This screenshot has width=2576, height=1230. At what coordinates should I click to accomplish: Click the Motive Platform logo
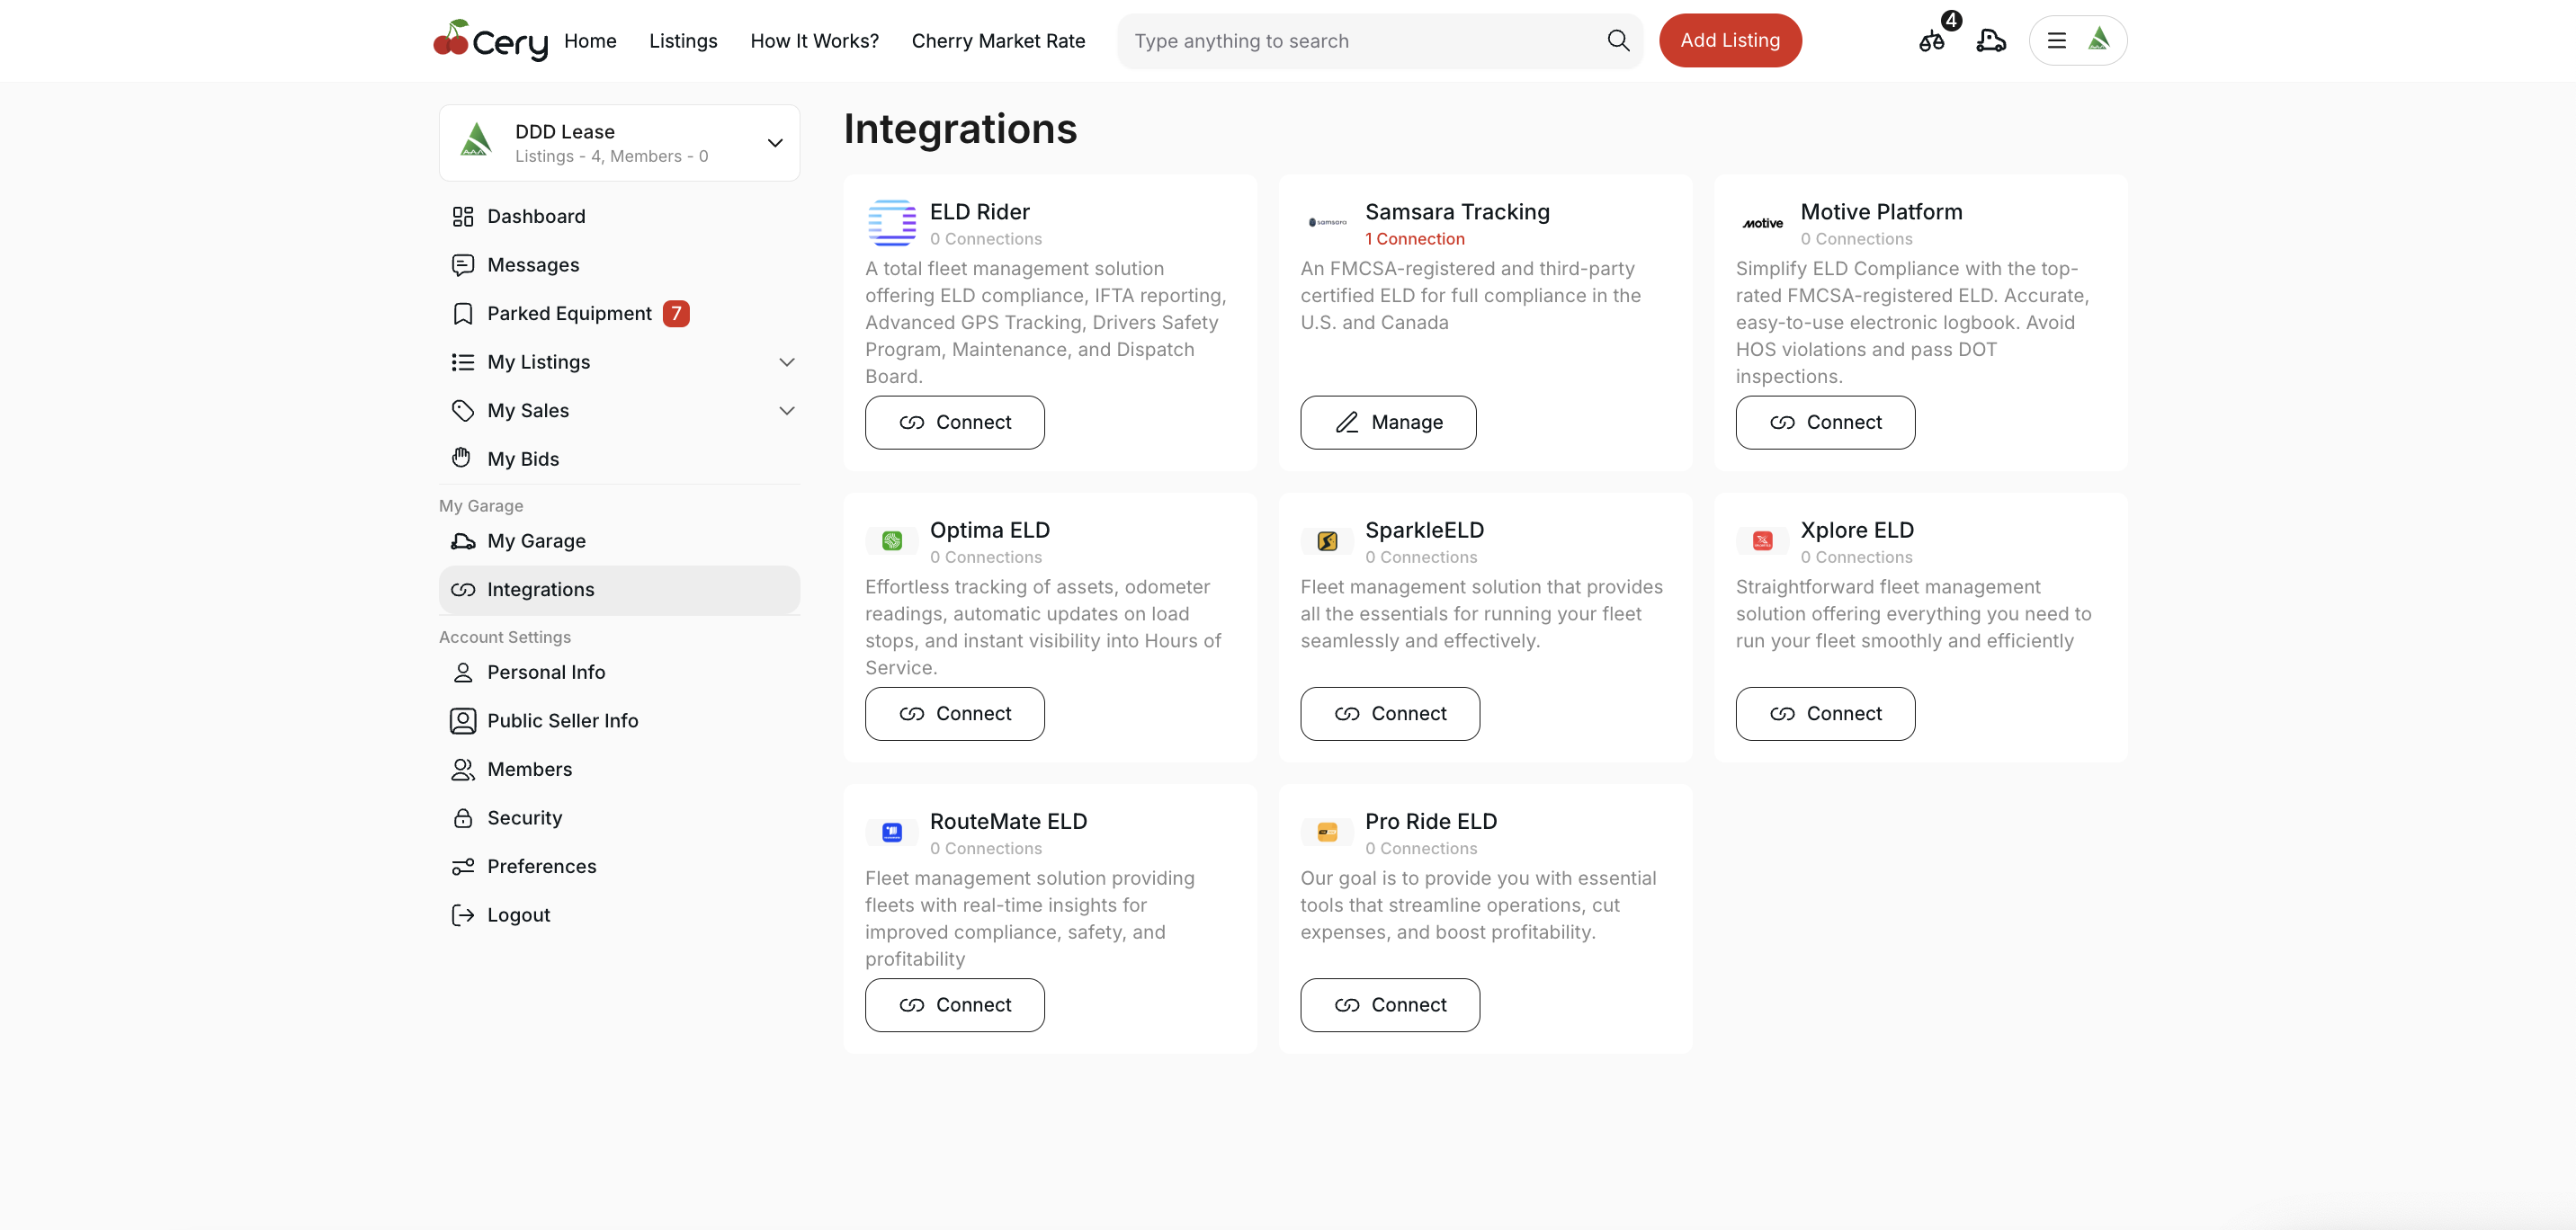(1762, 223)
